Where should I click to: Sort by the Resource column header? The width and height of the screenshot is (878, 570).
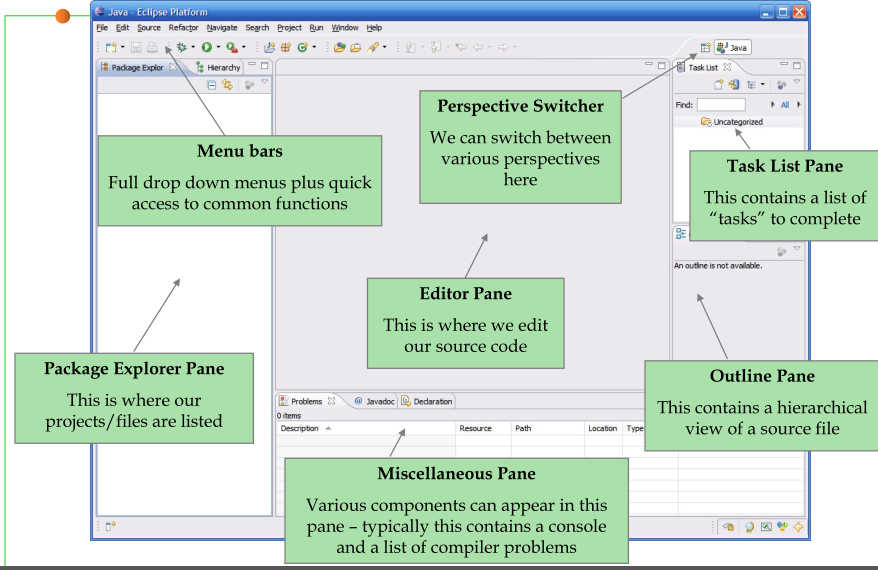click(483, 428)
